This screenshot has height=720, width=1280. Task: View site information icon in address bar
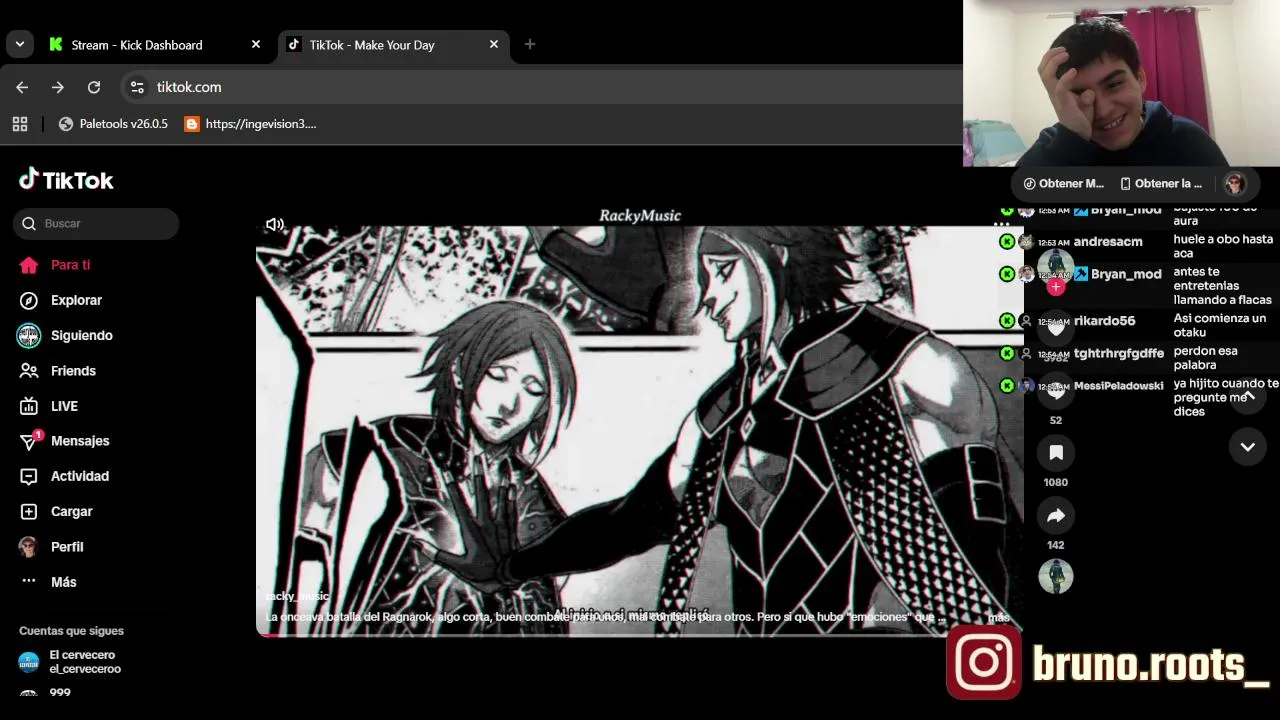pyautogui.click(x=137, y=87)
